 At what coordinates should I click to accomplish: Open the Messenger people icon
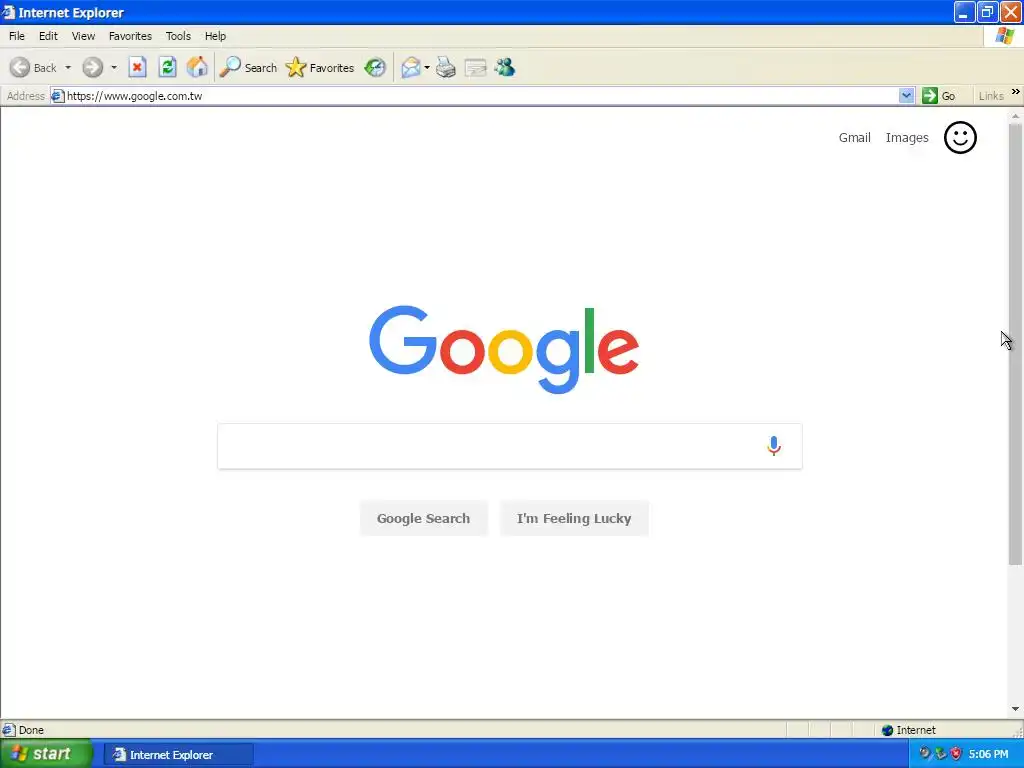[x=505, y=67]
